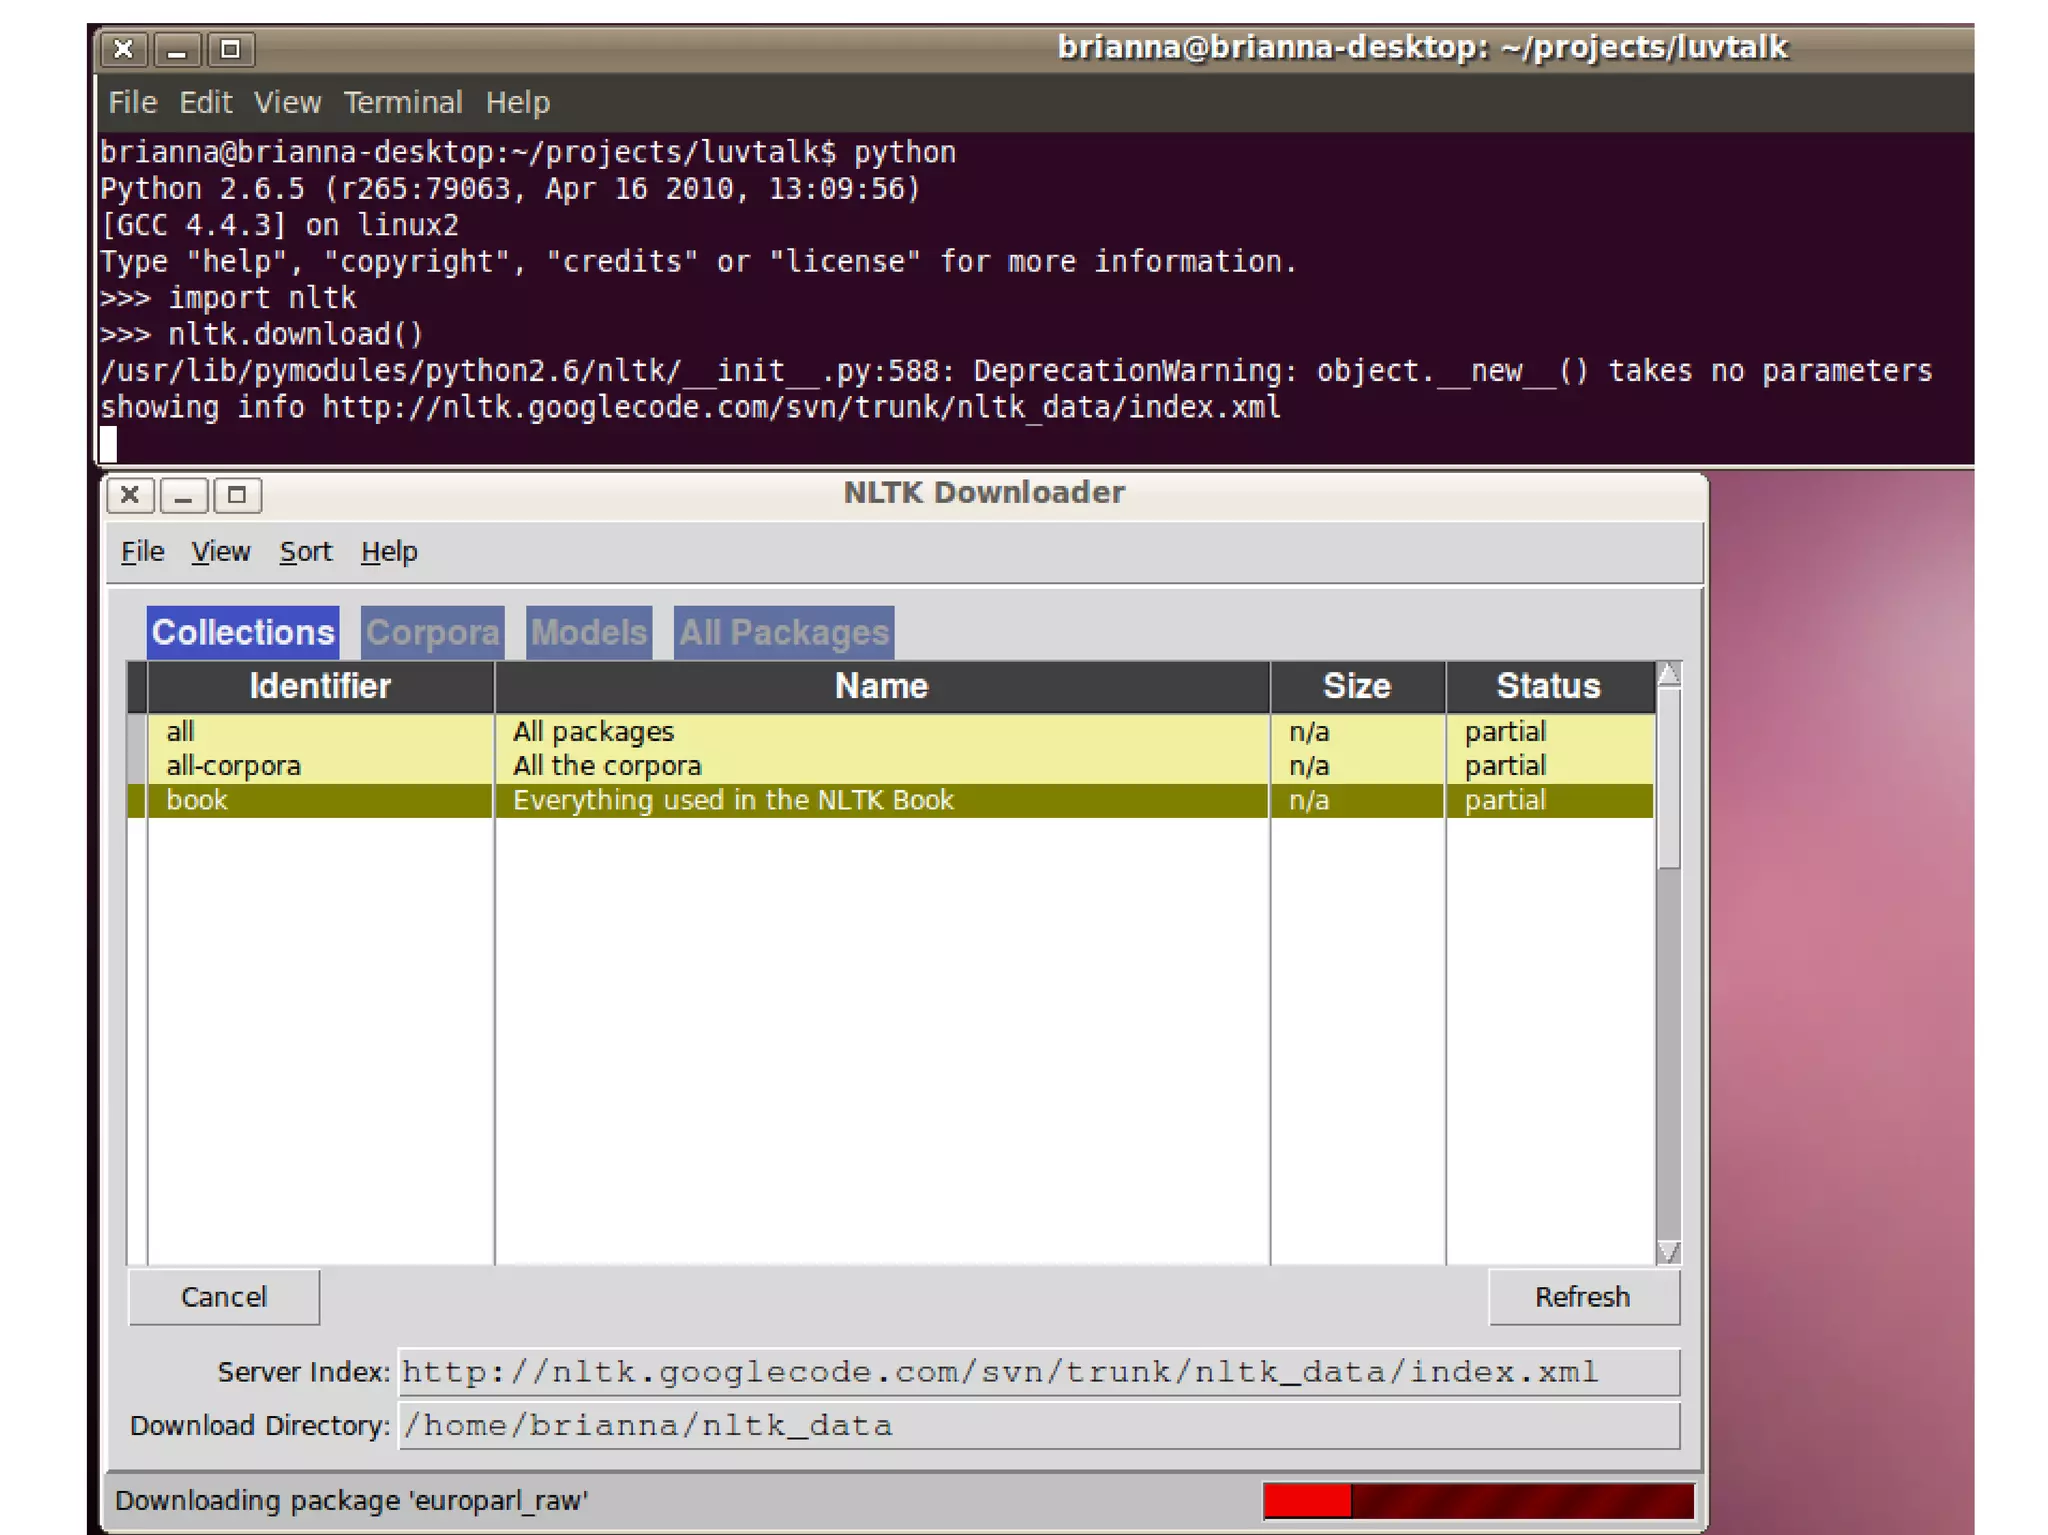Close the NLTK Downloader window
The height and width of the screenshot is (1535, 2048).
tap(130, 495)
